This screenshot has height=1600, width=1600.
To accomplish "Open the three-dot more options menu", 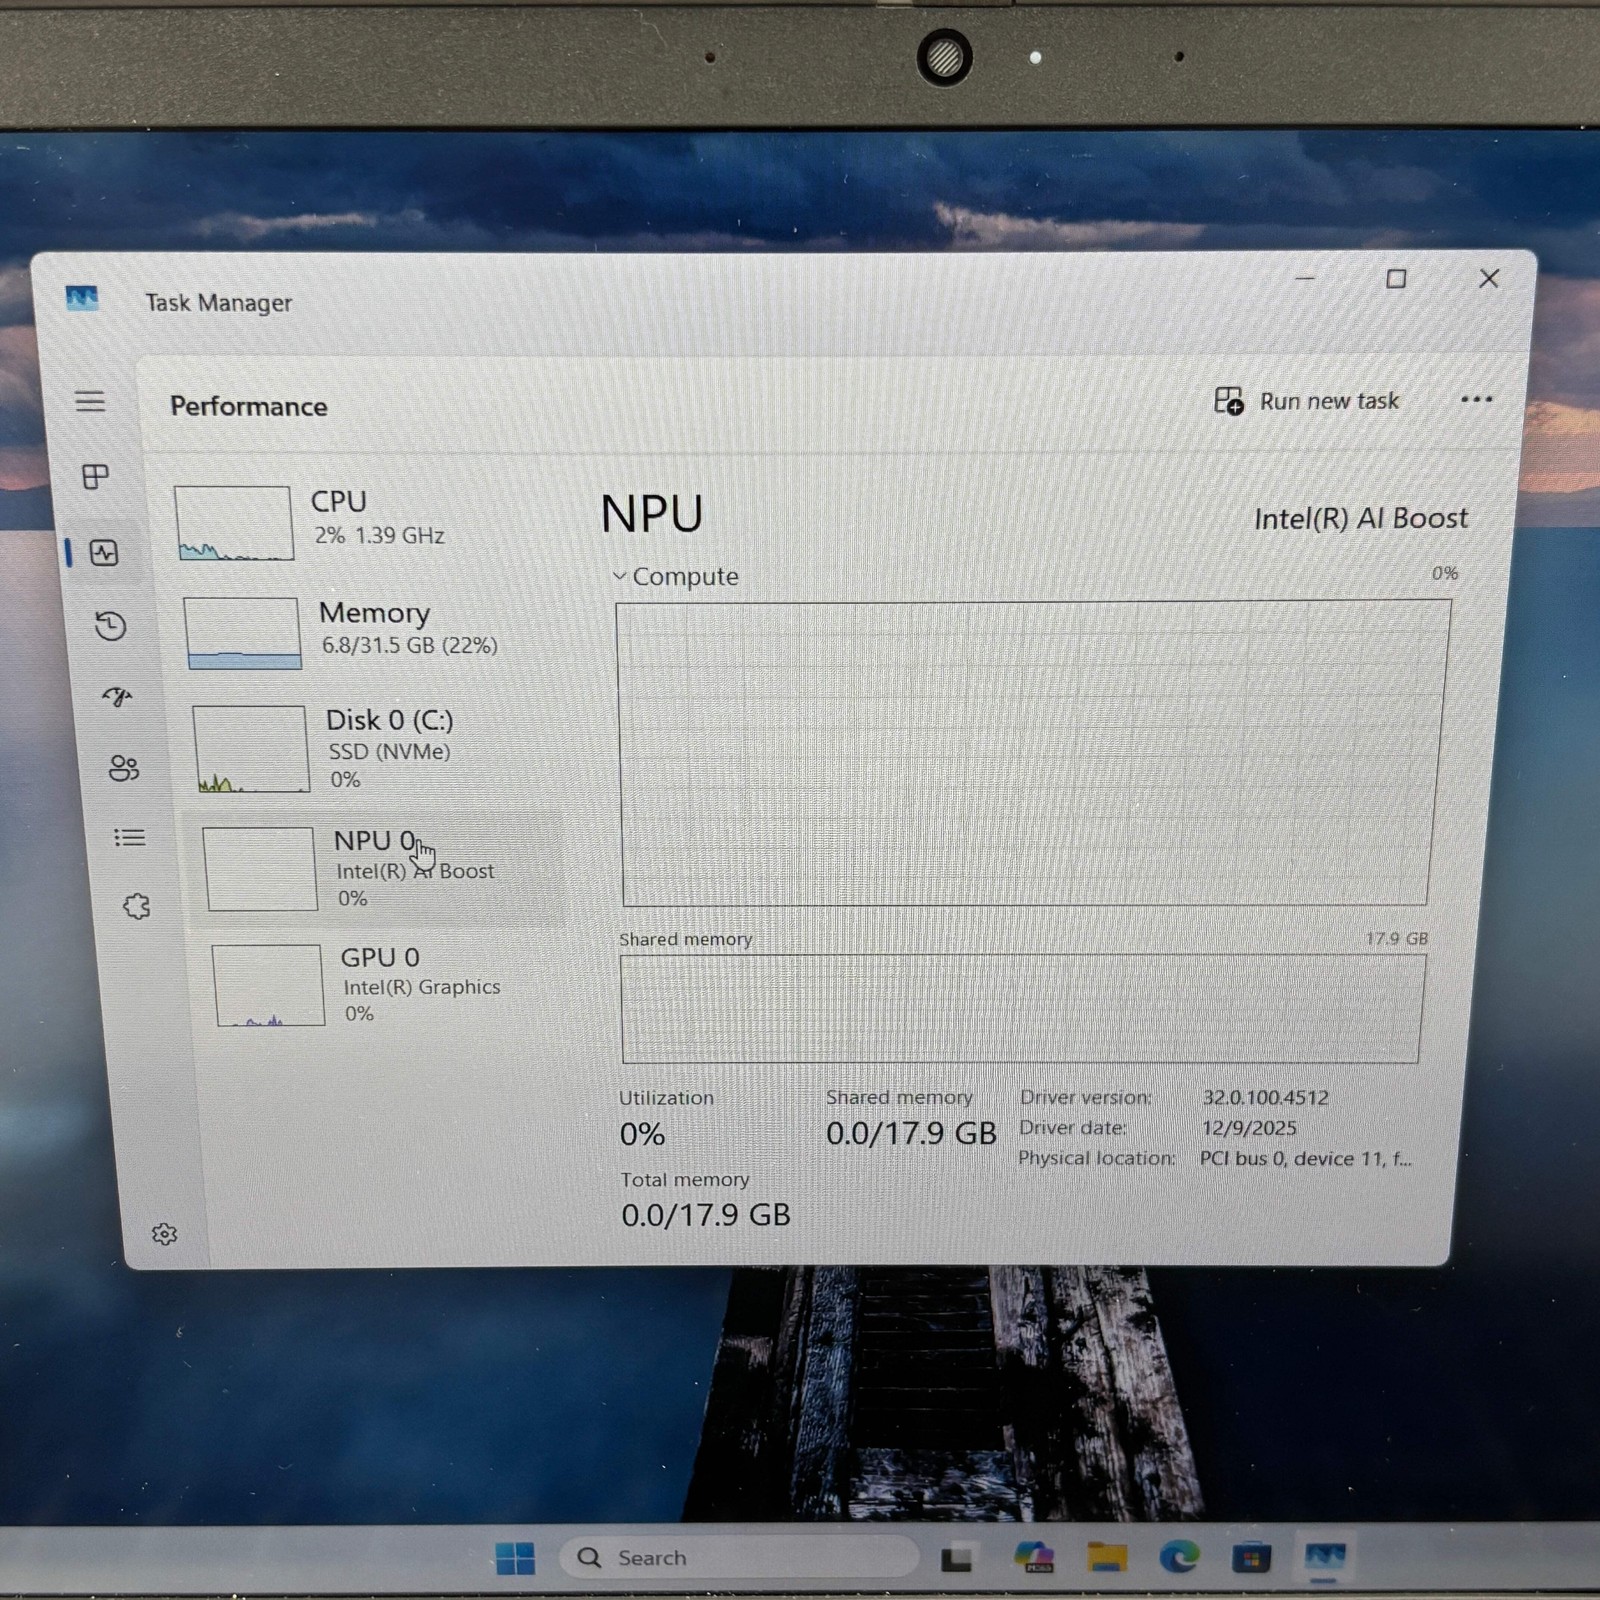I will (1476, 399).
